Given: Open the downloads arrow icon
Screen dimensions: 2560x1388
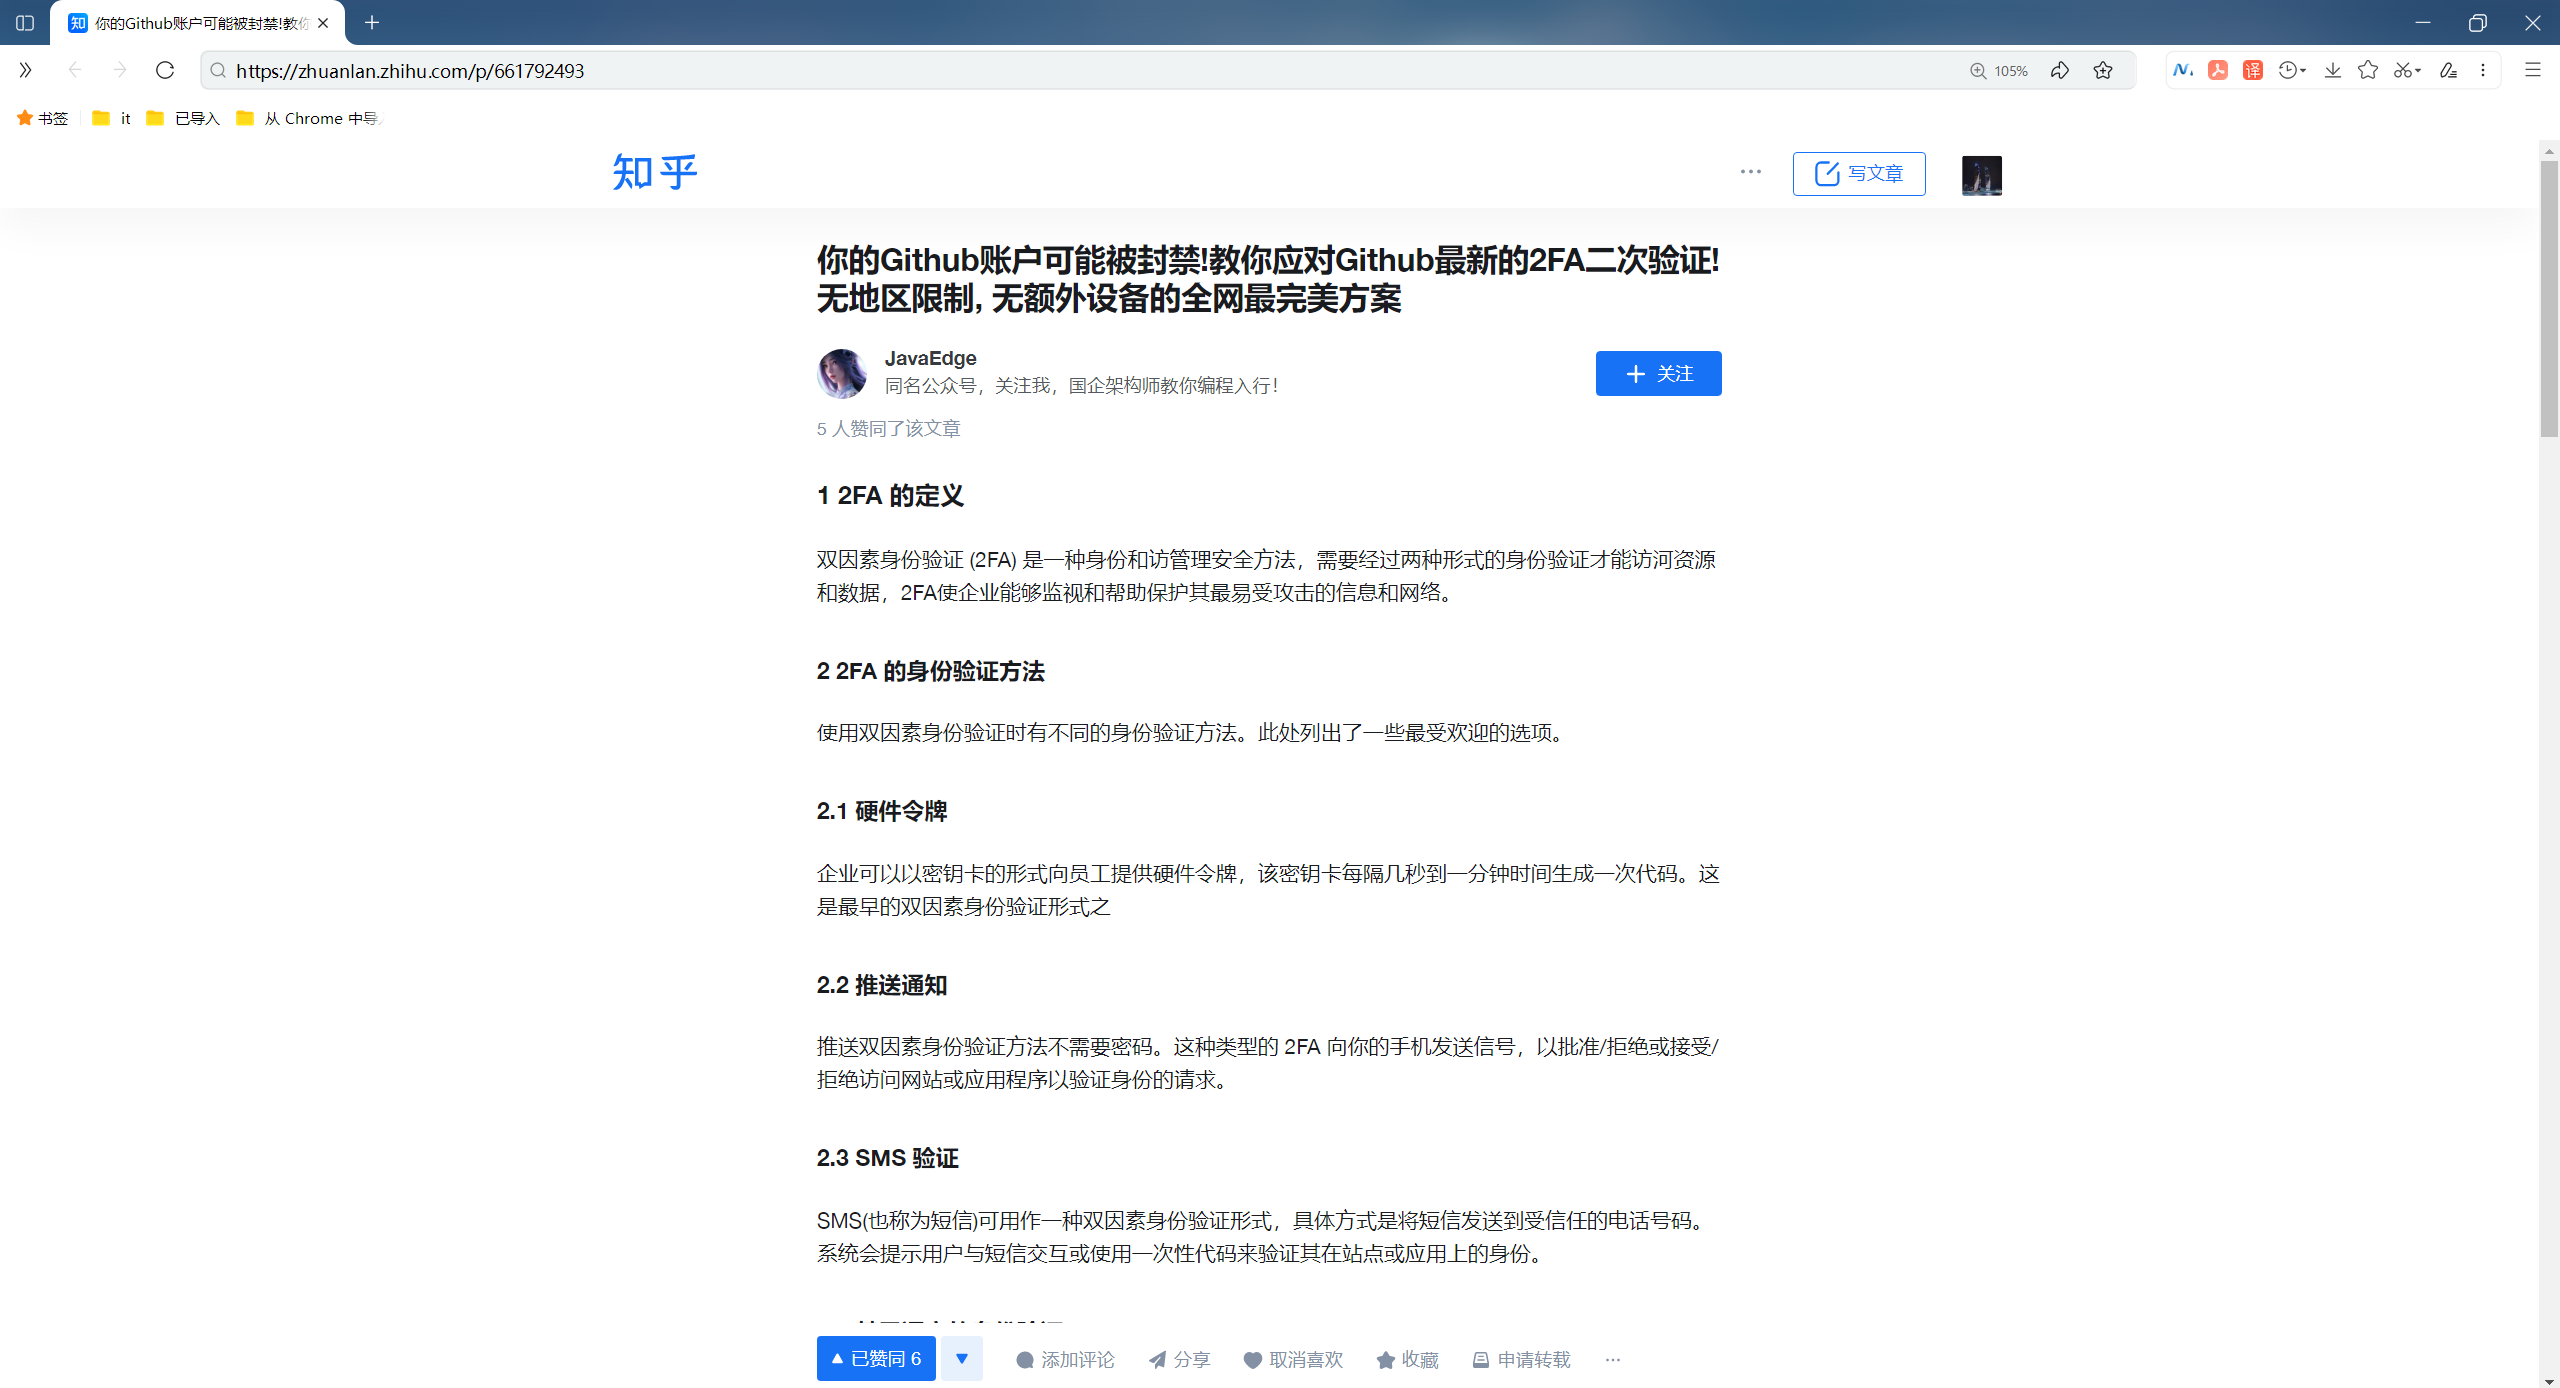Looking at the screenshot, I should point(2333,70).
